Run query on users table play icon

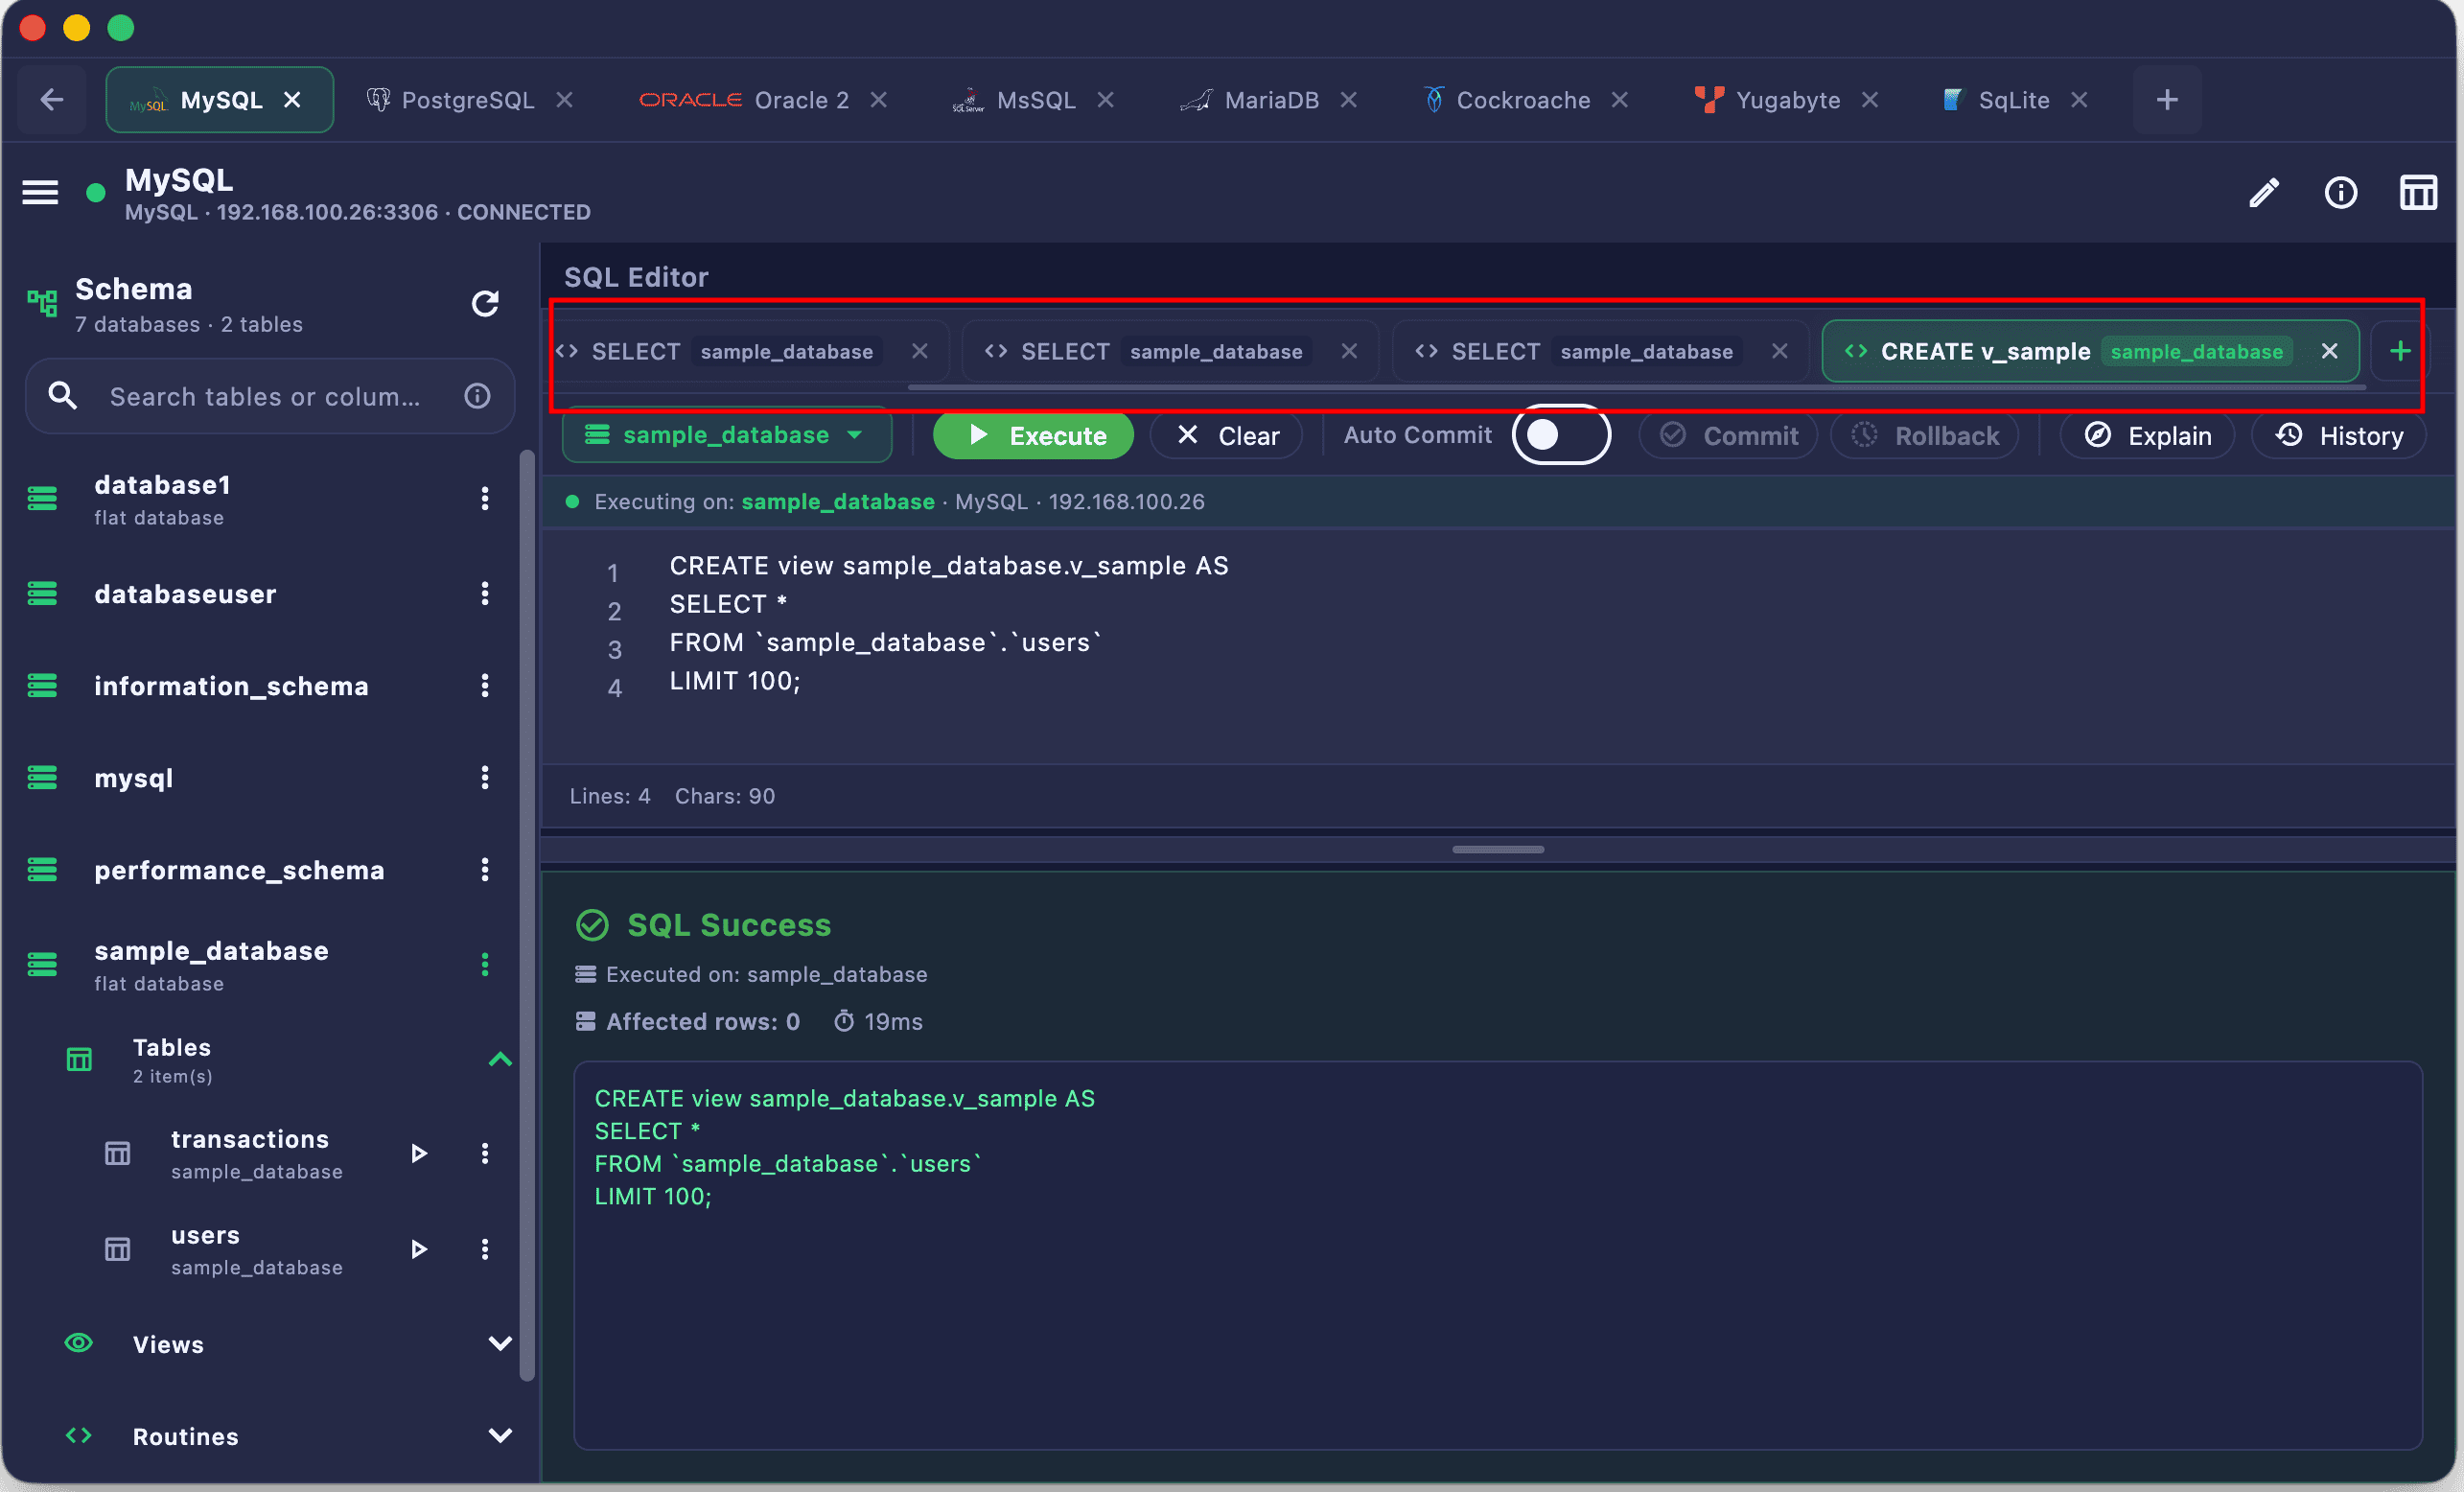[419, 1250]
